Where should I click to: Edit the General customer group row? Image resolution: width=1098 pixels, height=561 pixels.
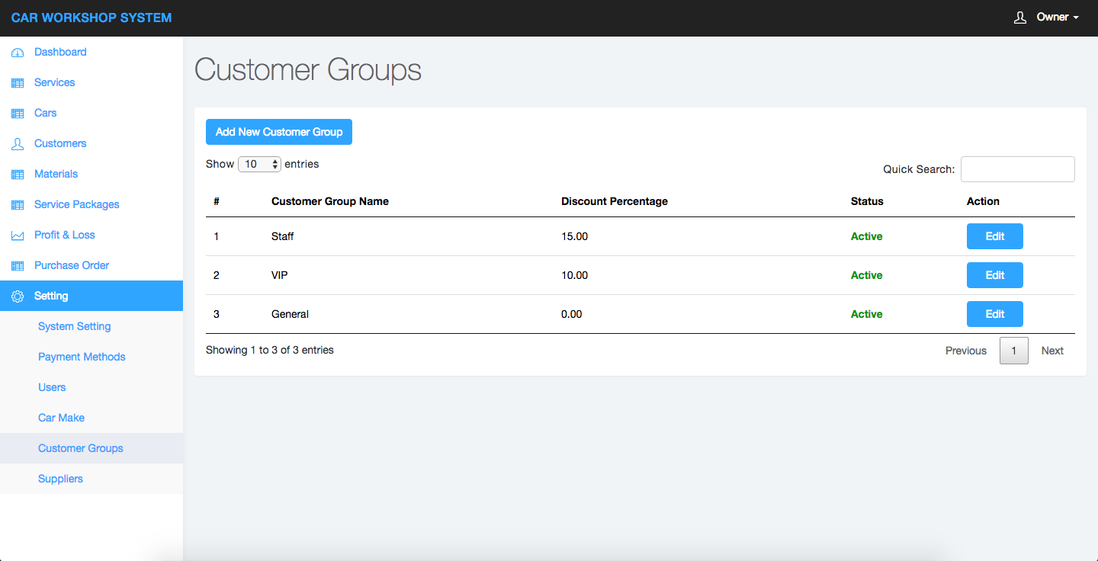coord(994,314)
